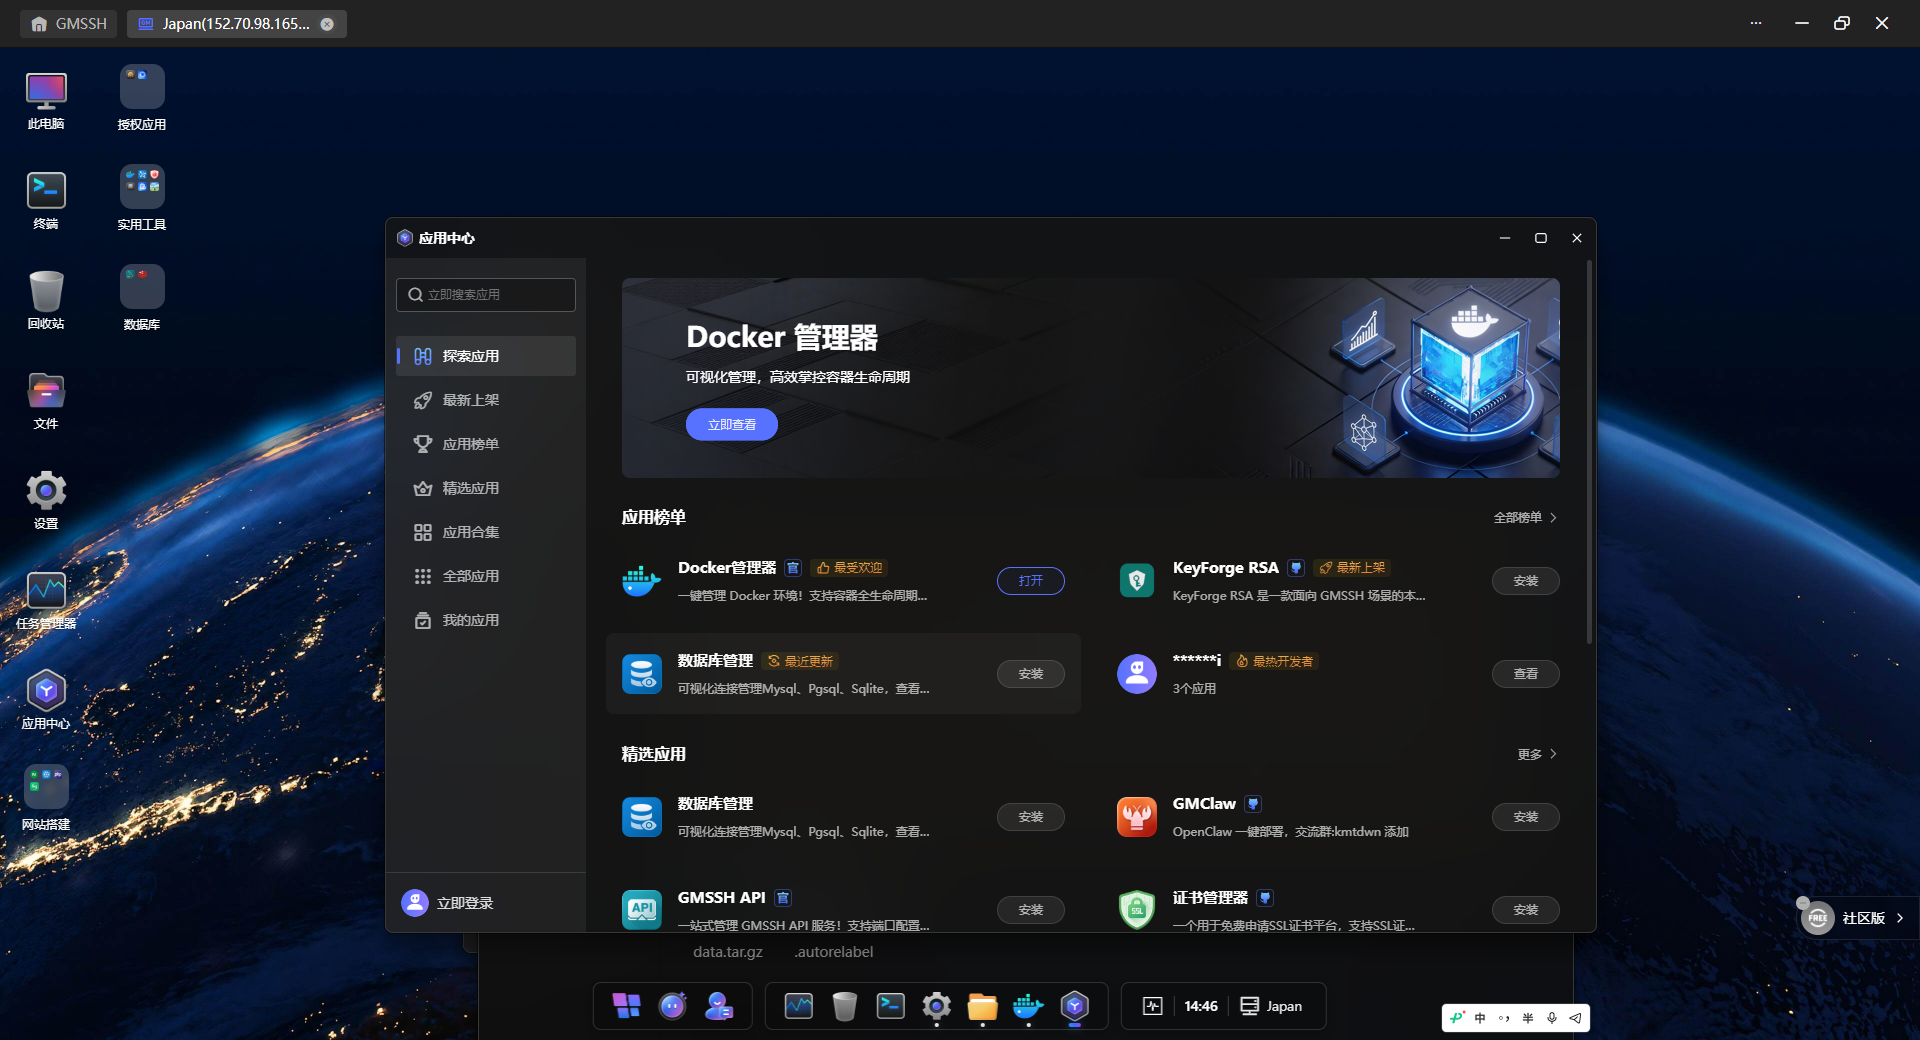Screen dimensions: 1920x1040
Task: Click the GMSSH API app icon
Action: tap(641, 910)
